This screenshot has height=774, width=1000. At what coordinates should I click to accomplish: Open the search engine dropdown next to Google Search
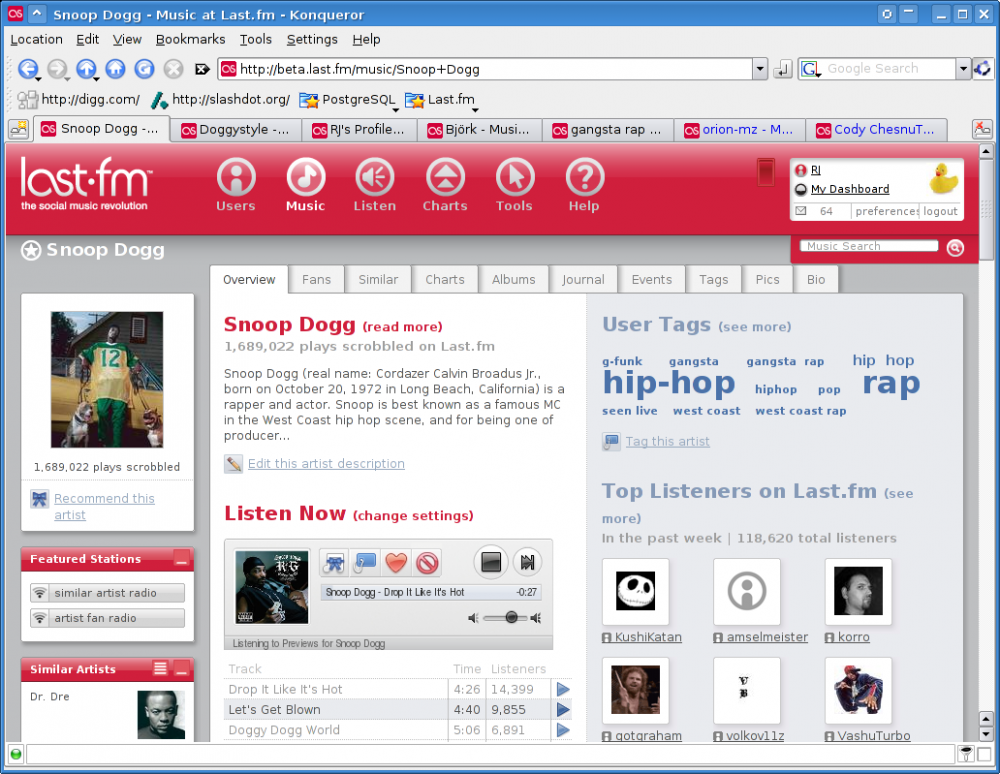963,68
